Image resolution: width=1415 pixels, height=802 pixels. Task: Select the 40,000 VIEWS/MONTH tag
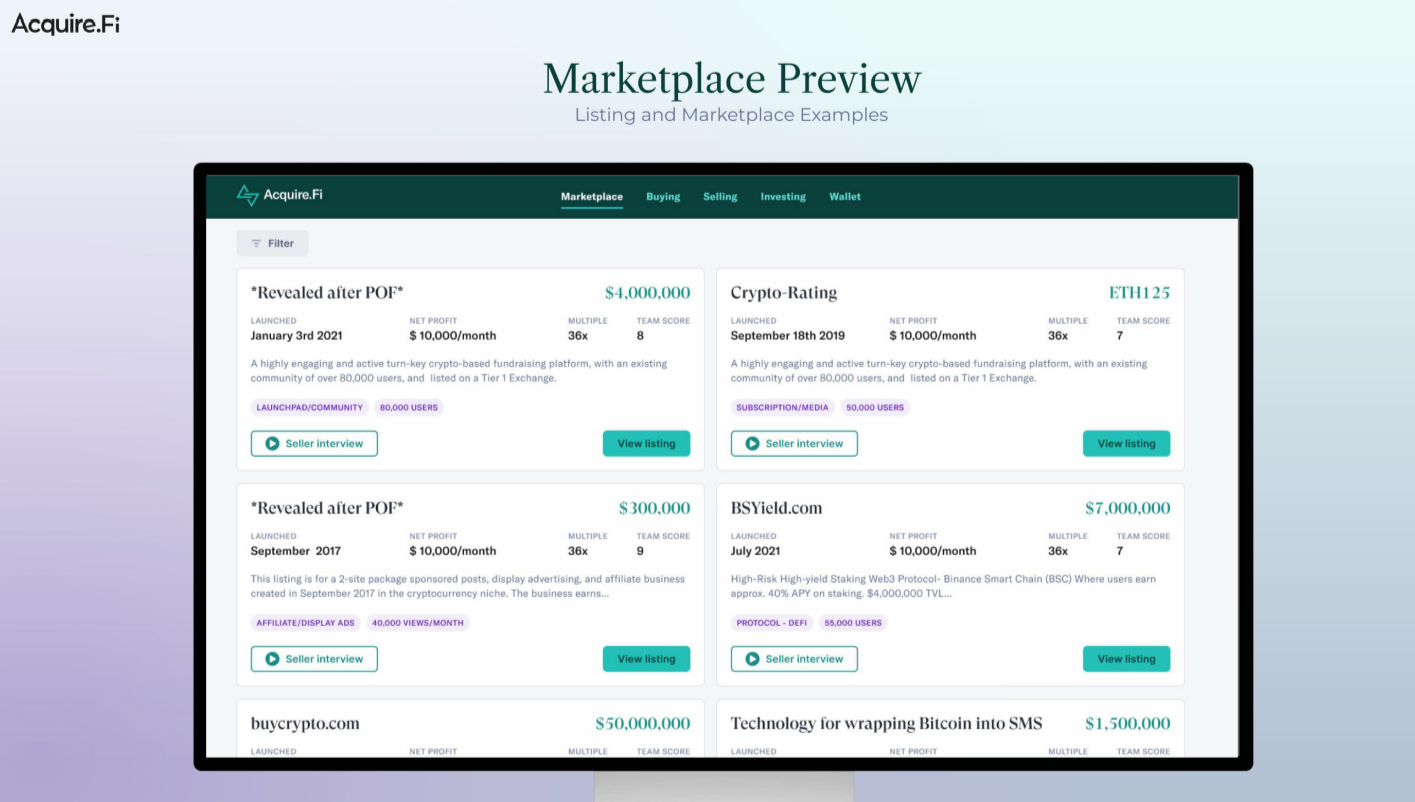coord(418,622)
